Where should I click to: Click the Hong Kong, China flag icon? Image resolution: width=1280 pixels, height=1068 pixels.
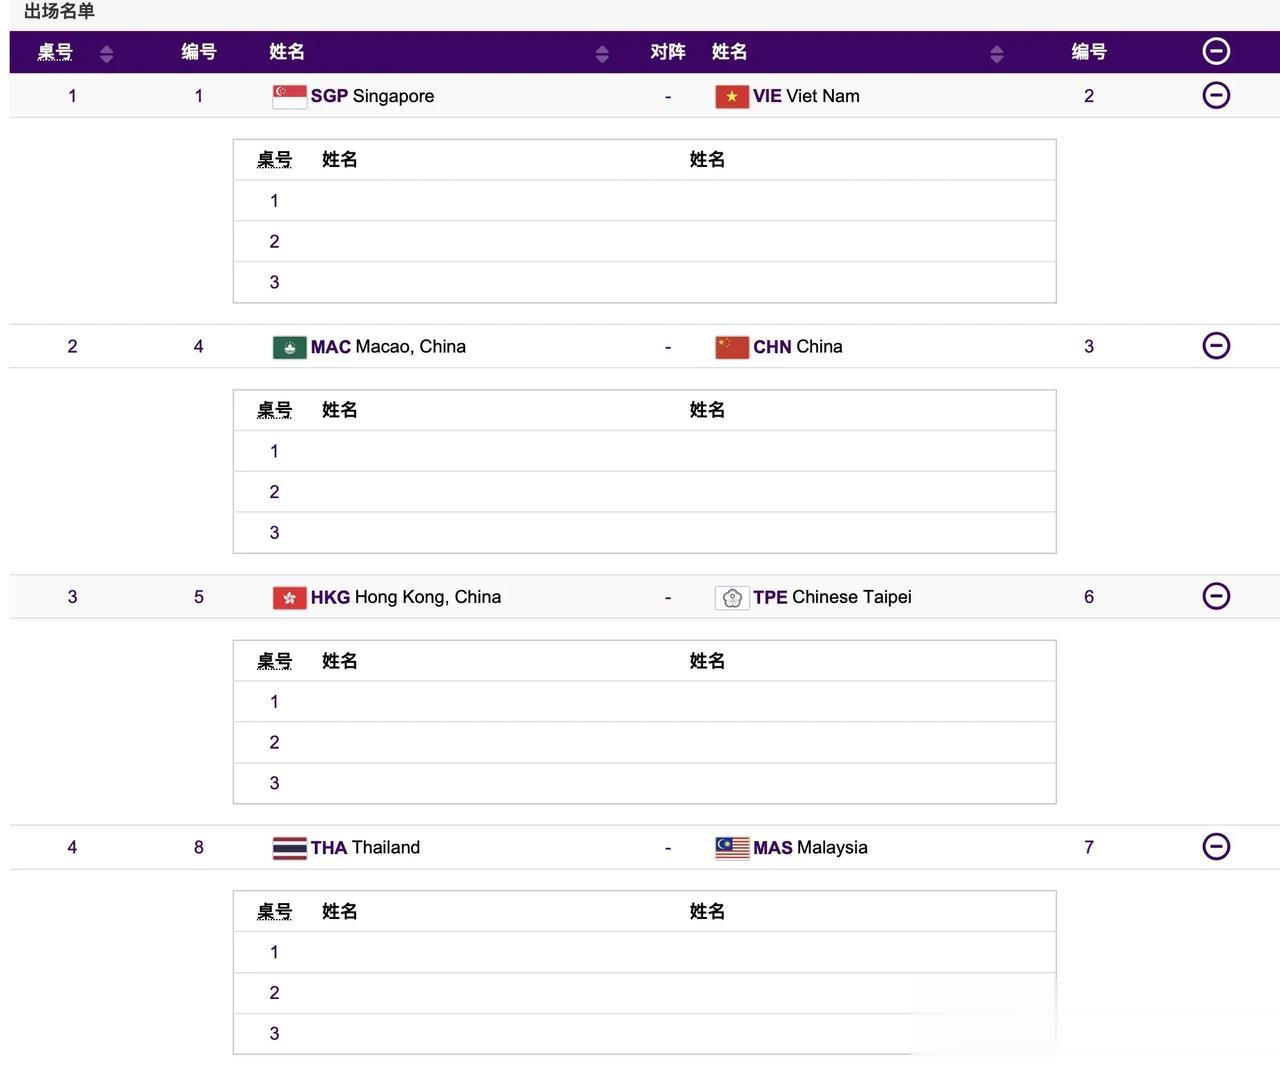tap(289, 598)
